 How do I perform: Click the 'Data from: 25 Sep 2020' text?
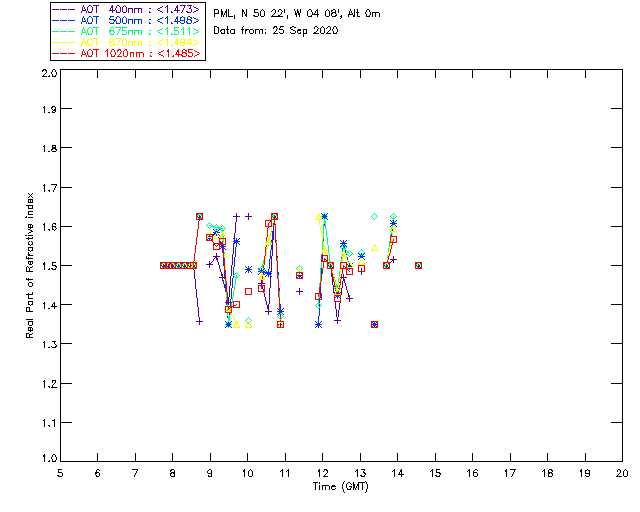(x=276, y=31)
